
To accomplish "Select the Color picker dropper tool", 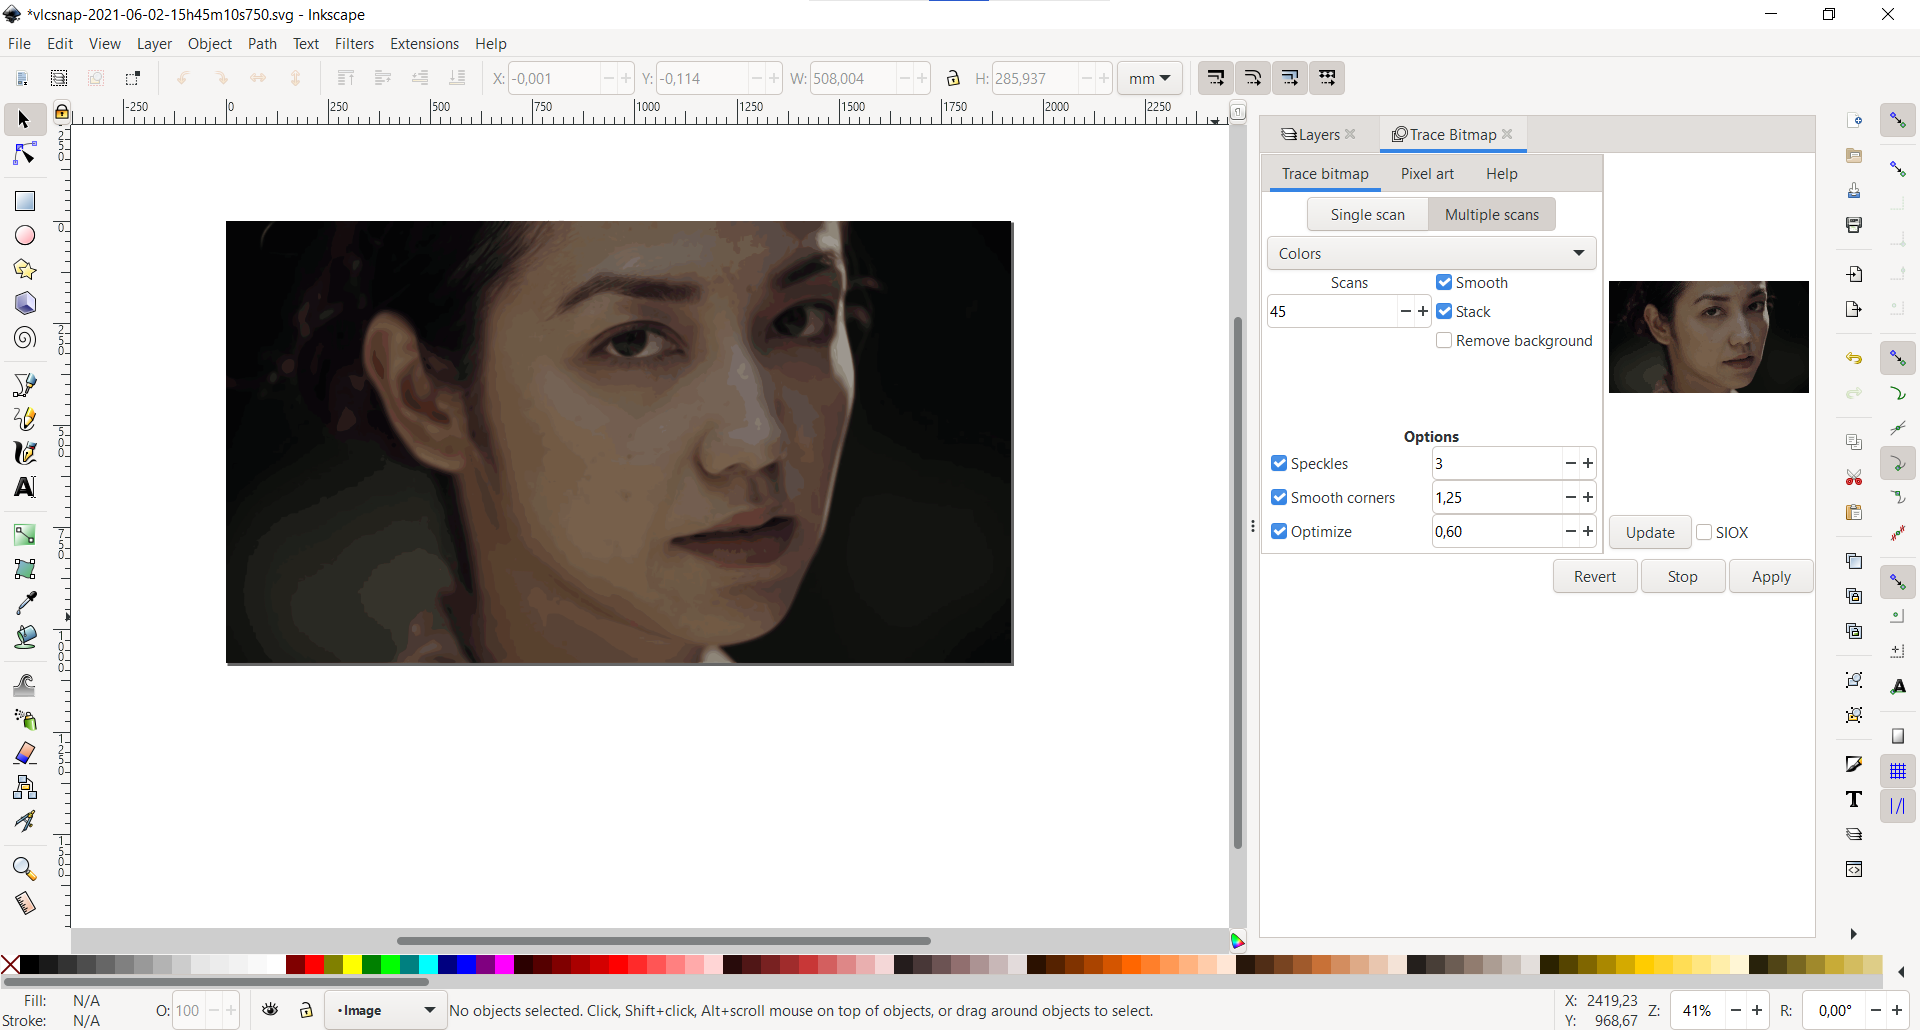I will pyautogui.click(x=25, y=602).
